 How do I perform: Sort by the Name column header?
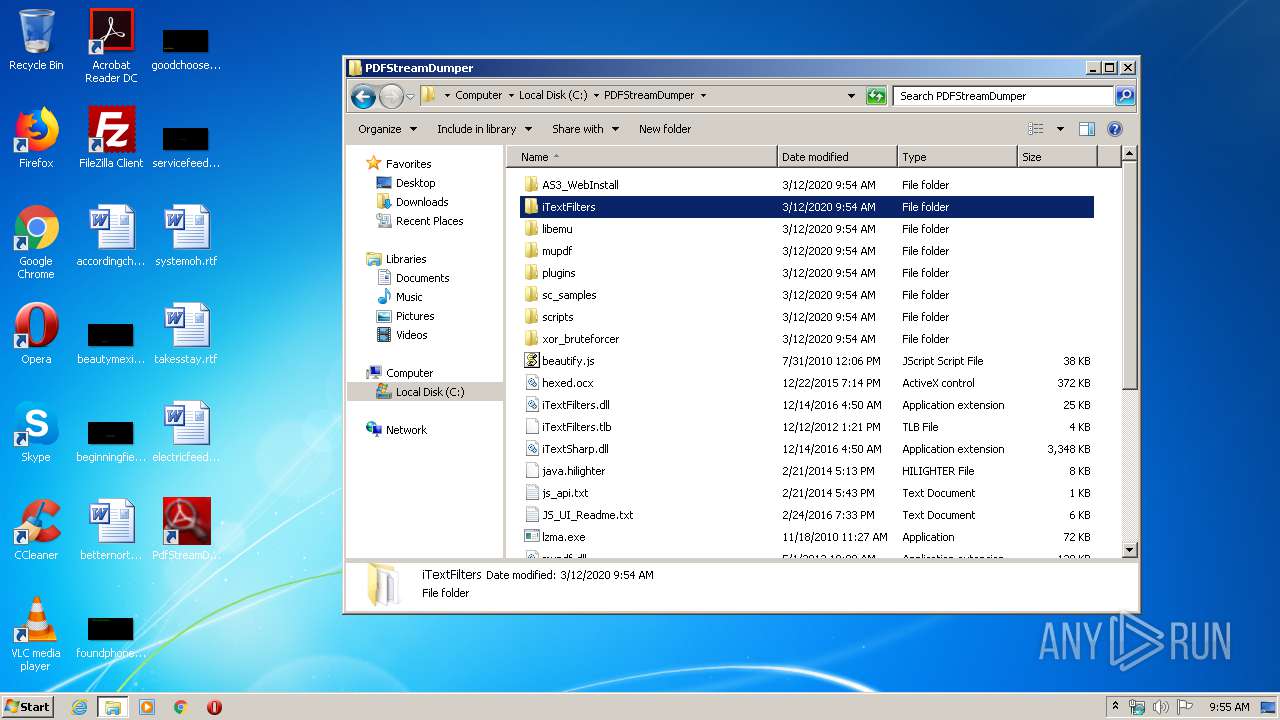pyautogui.click(x=641, y=157)
